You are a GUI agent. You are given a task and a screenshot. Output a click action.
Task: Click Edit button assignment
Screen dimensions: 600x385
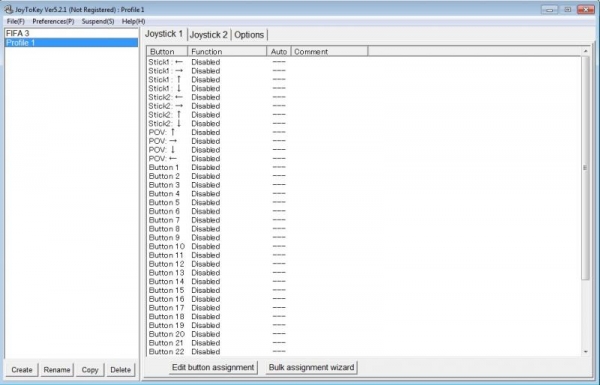point(213,367)
